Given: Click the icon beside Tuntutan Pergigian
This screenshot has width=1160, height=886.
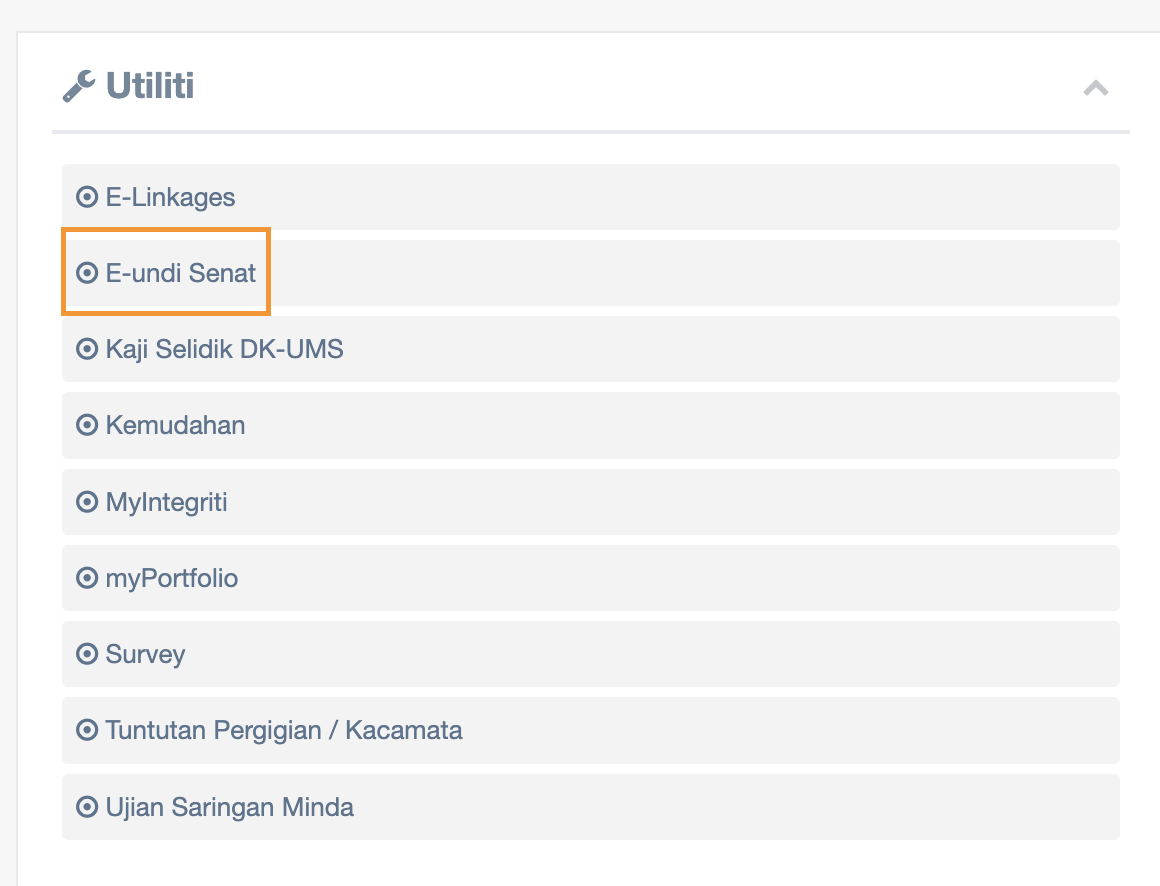Looking at the screenshot, I should [88, 730].
